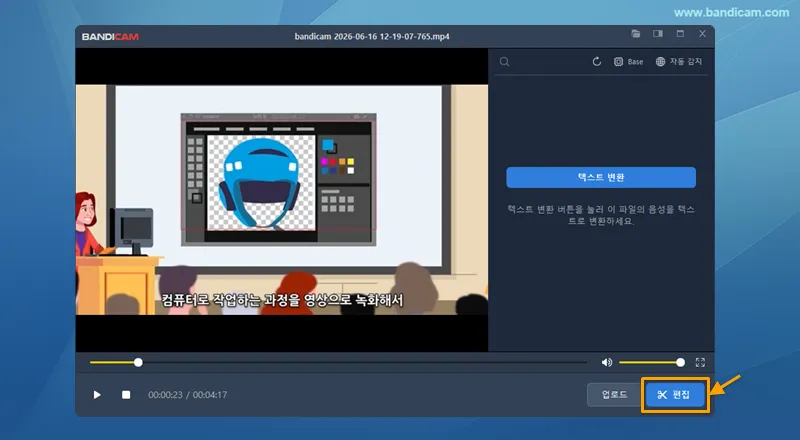Click the BANDICAM logo
This screenshot has height=440, width=800.
click(x=110, y=37)
